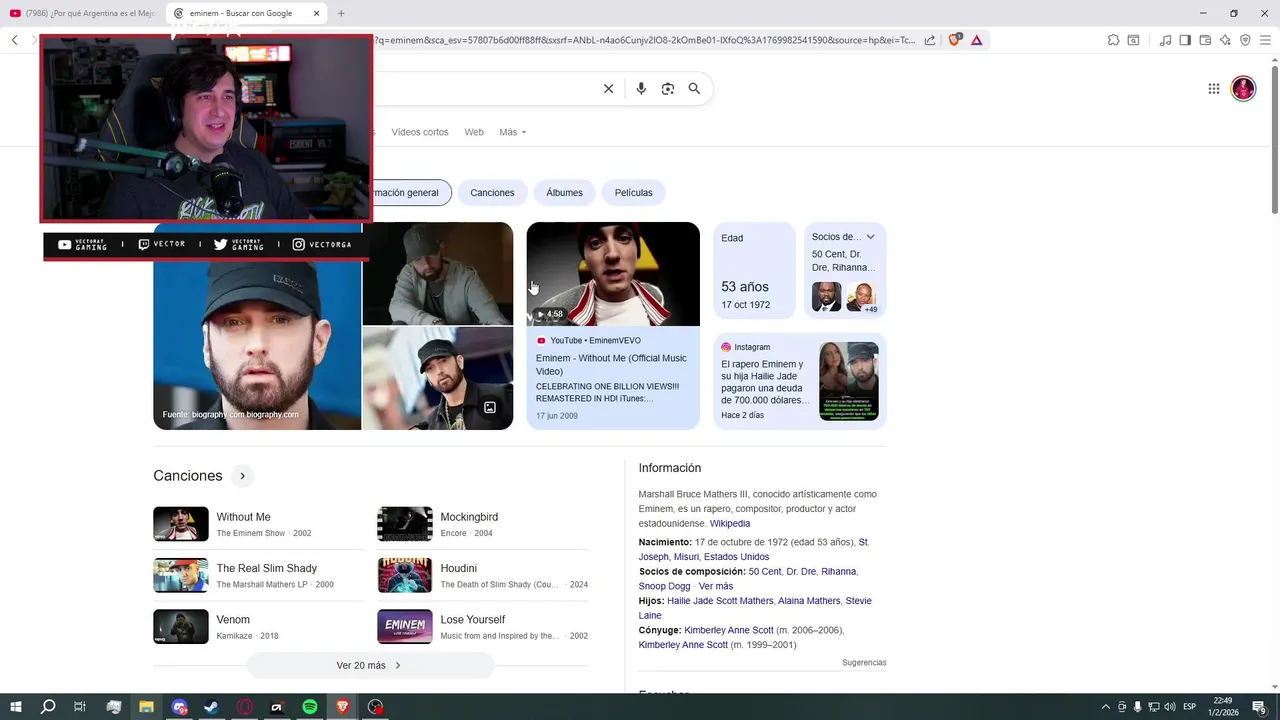Image resolution: width=1280 pixels, height=720 pixels.
Task: Open Spotify from the taskbar
Action: click(310, 707)
